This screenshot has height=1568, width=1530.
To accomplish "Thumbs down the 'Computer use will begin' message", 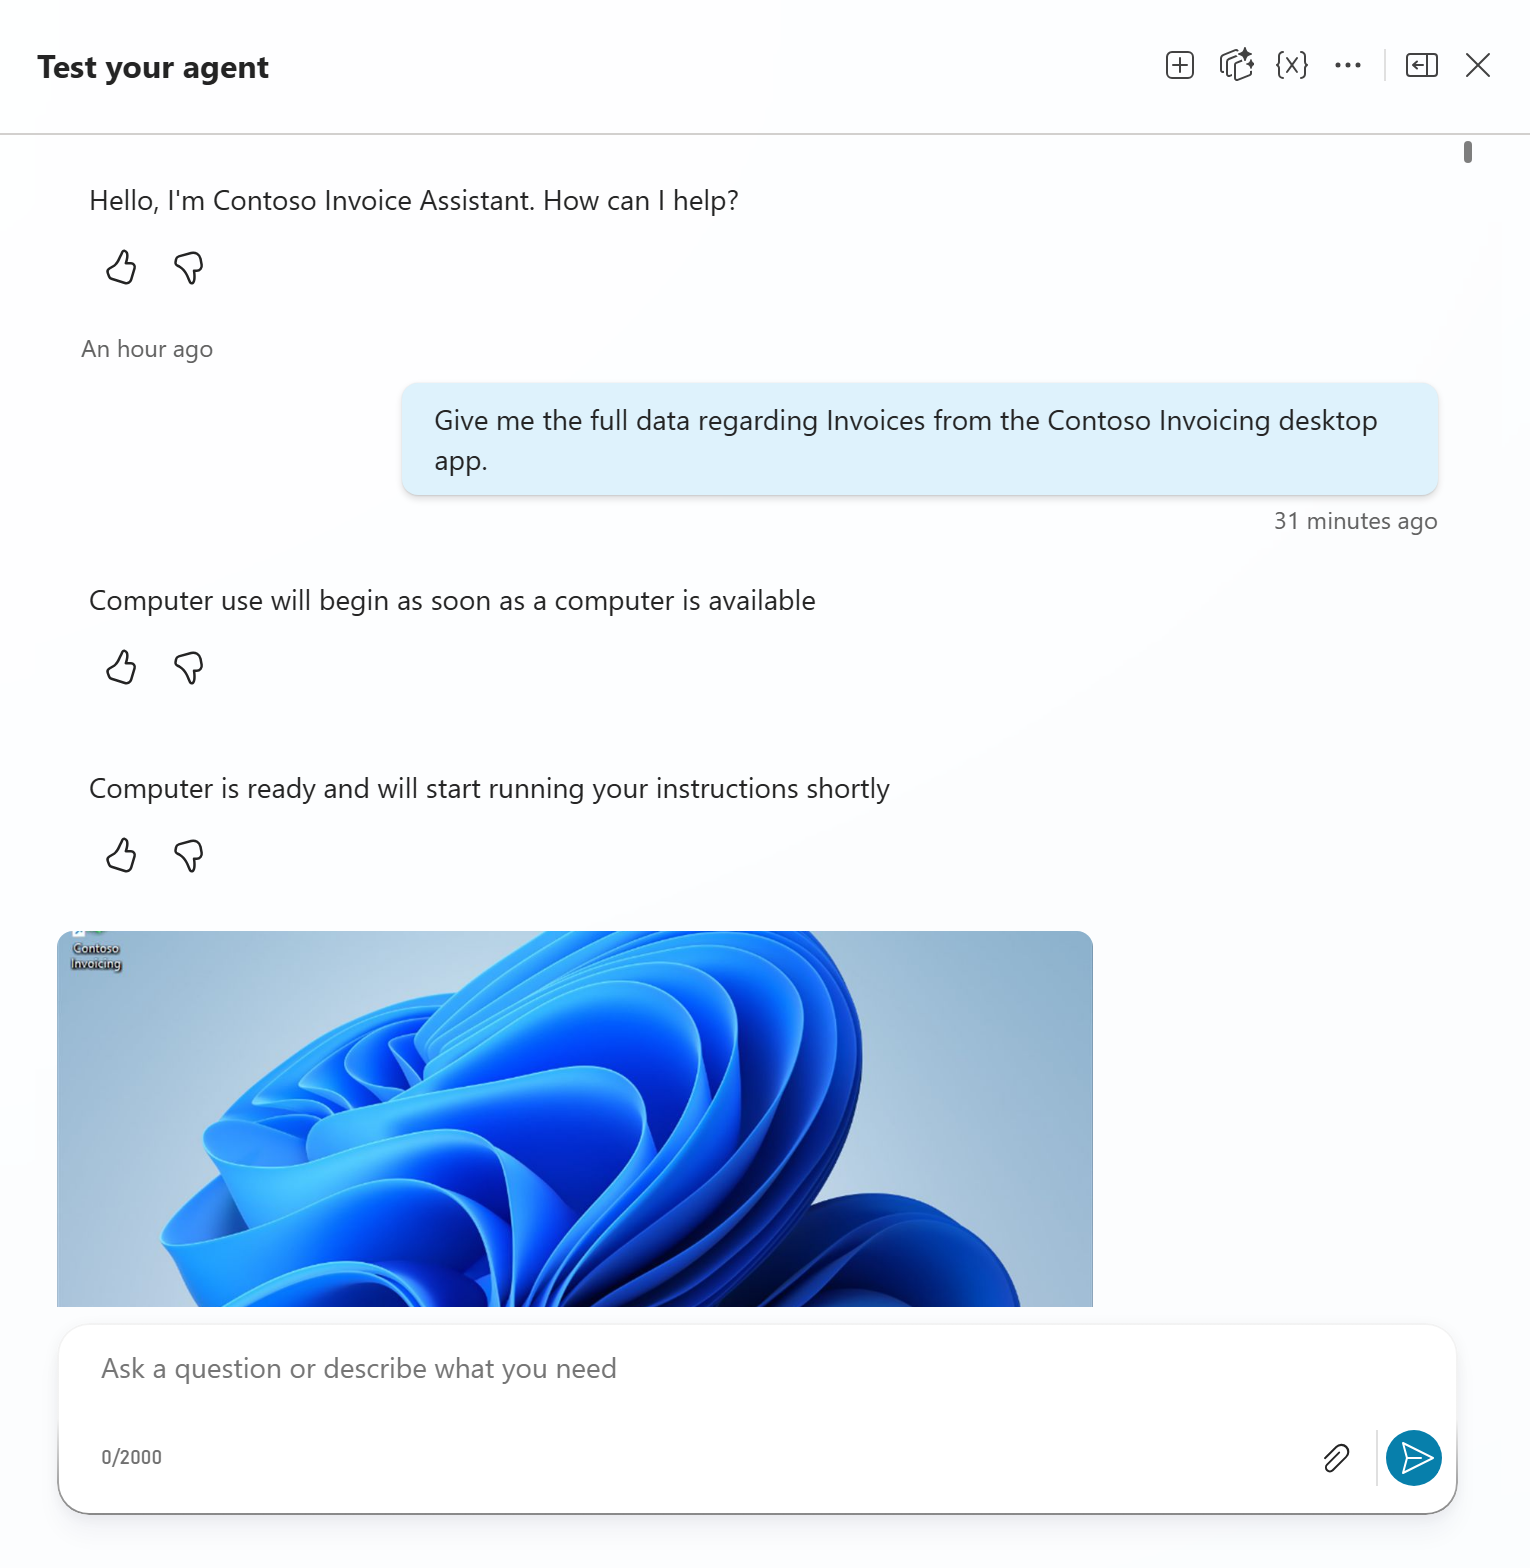I will (x=188, y=667).
